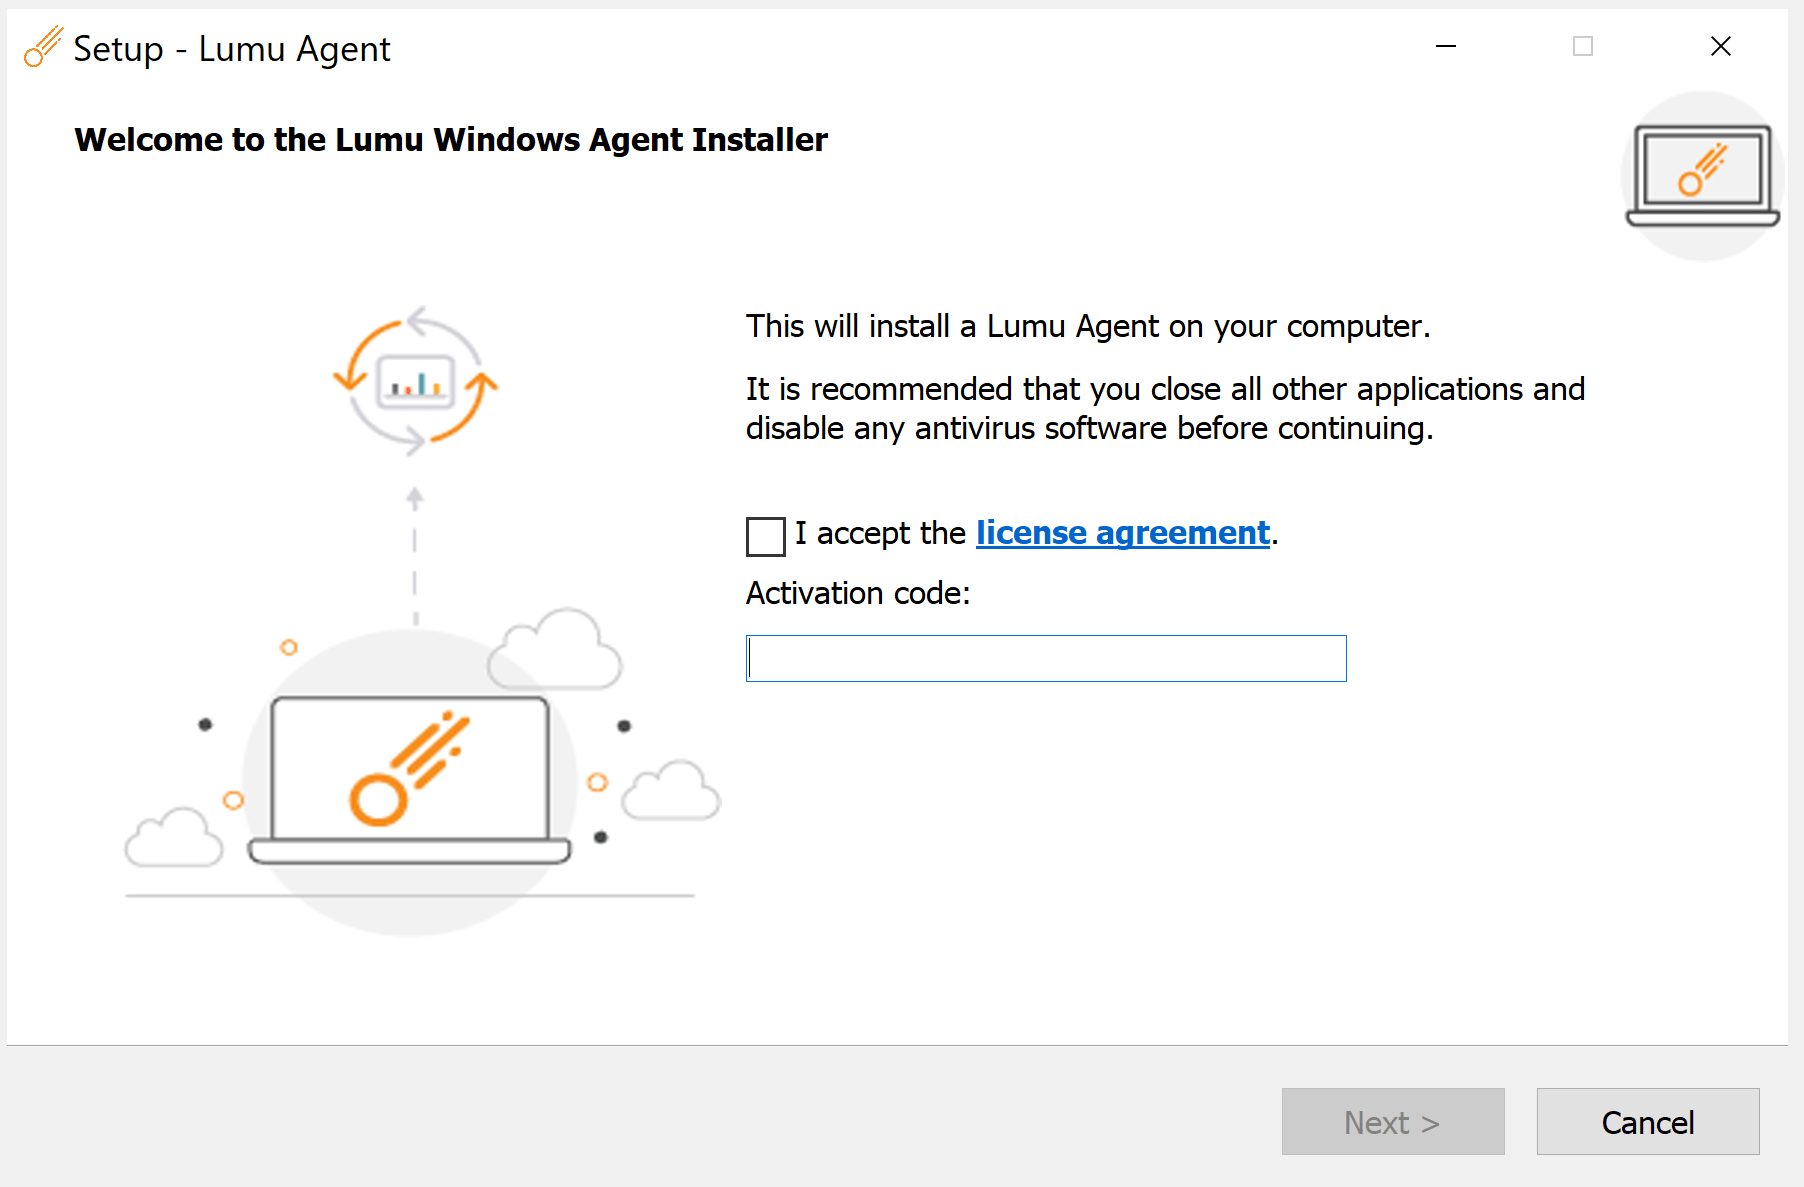This screenshot has height=1187, width=1804.
Task: Select the comet logo on the laptop illustration
Action: [x=410, y=770]
